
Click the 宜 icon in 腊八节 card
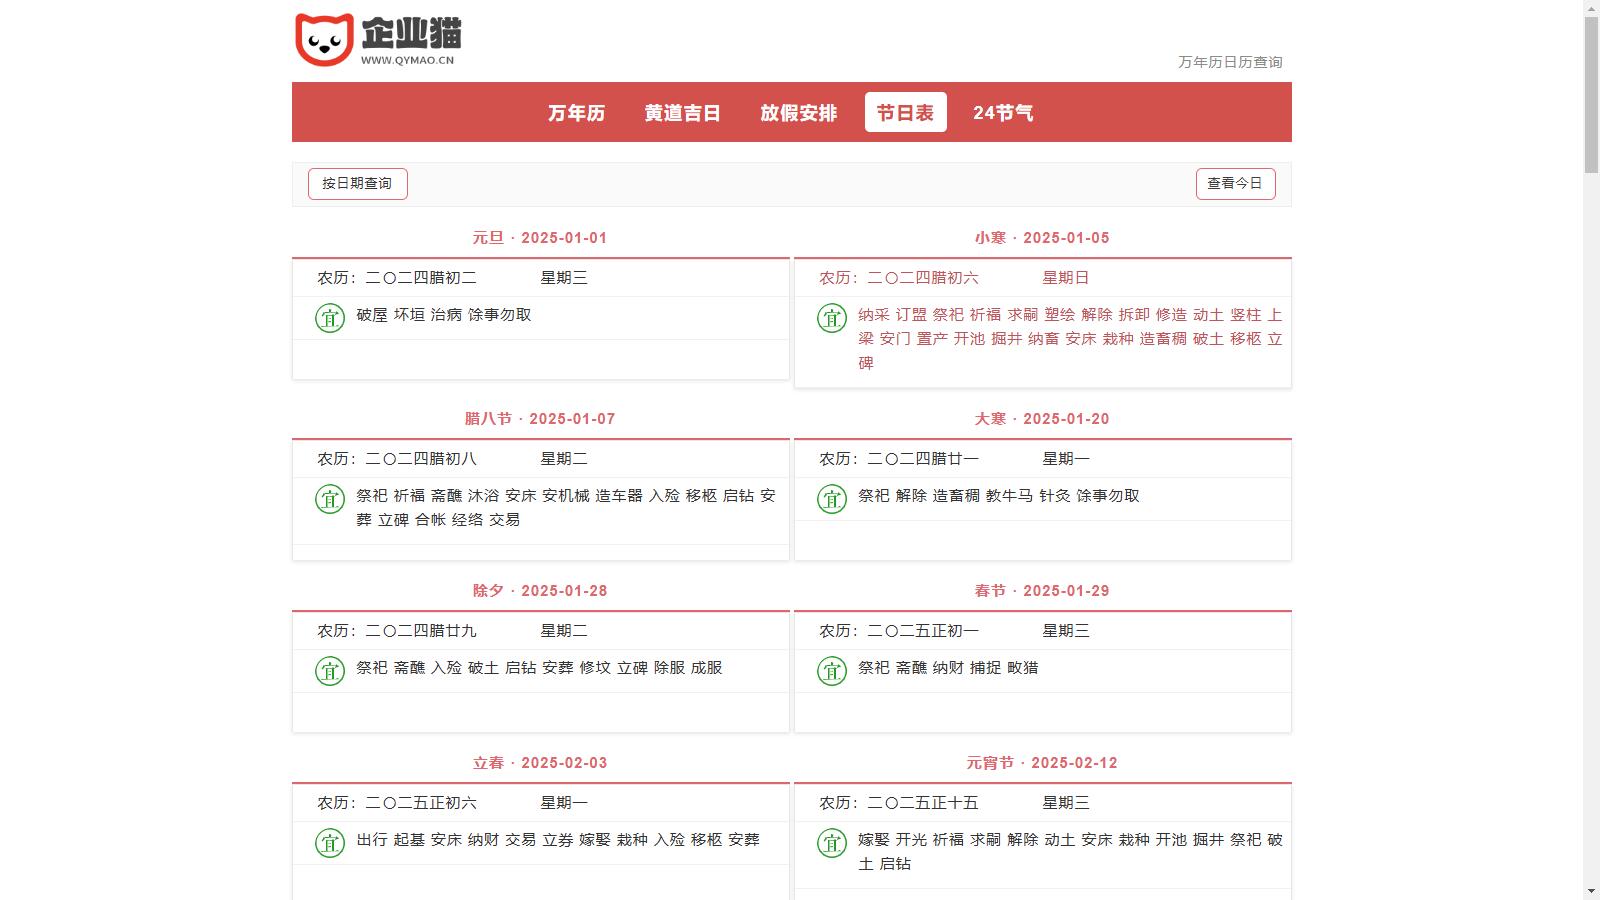(x=330, y=499)
